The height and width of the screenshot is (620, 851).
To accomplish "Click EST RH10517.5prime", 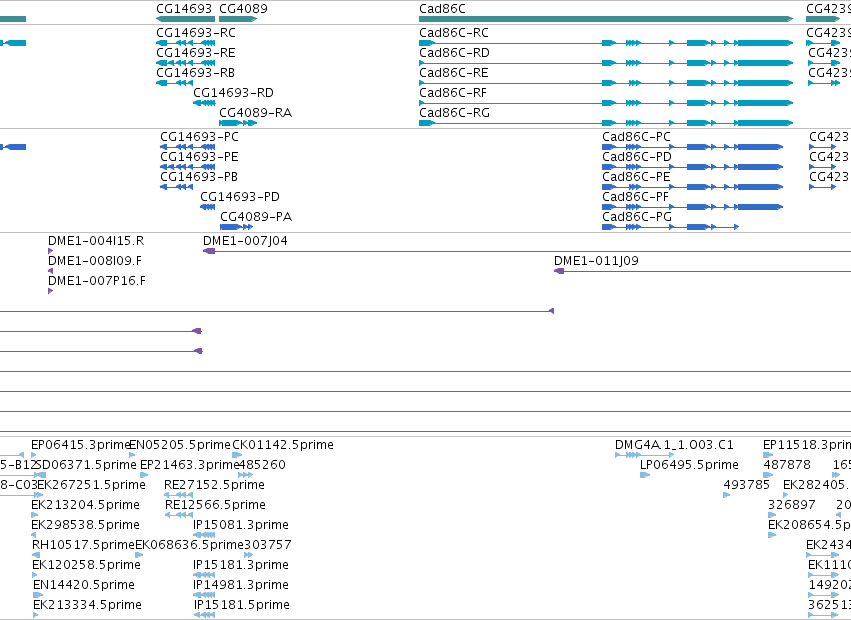I will 84,545.
